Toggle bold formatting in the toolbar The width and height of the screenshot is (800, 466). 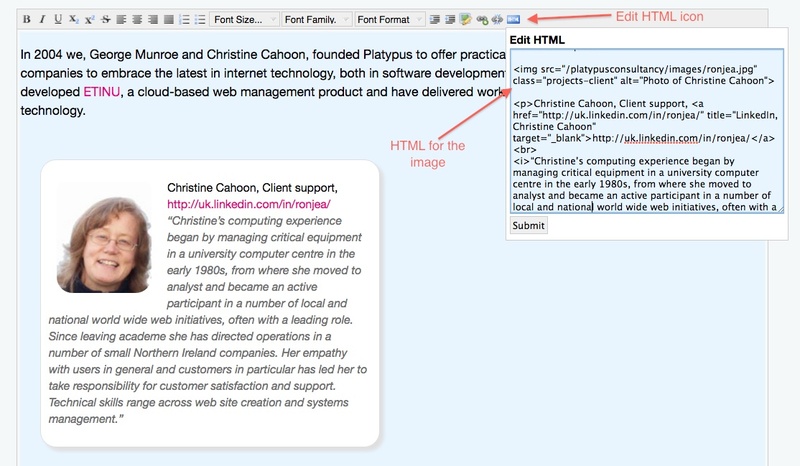point(27,19)
